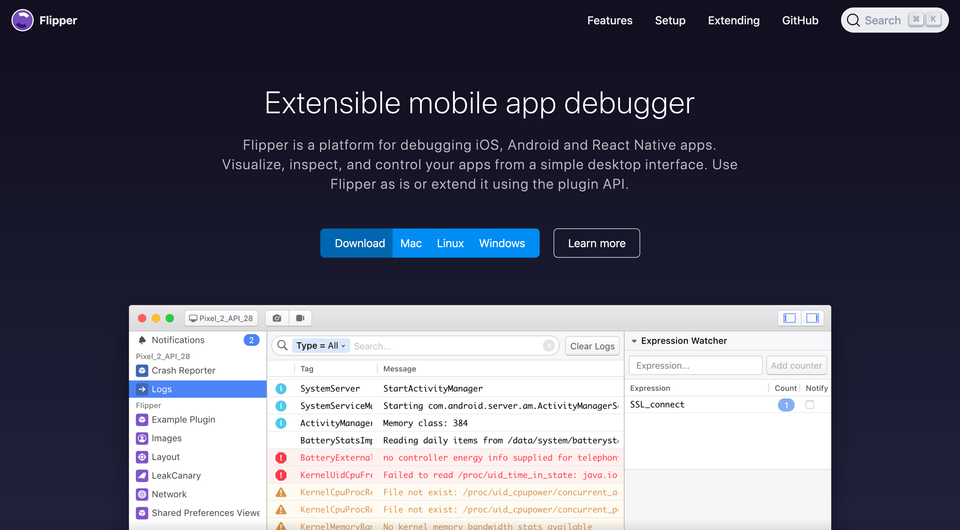The height and width of the screenshot is (530, 960).
Task: Click the screenshot camera icon
Action: click(277, 318)
